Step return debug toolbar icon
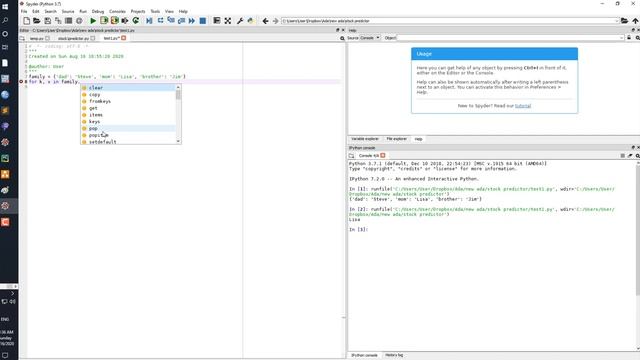Image resolution: width=640 pixels, height=360 pixels. tap(181, 21)
